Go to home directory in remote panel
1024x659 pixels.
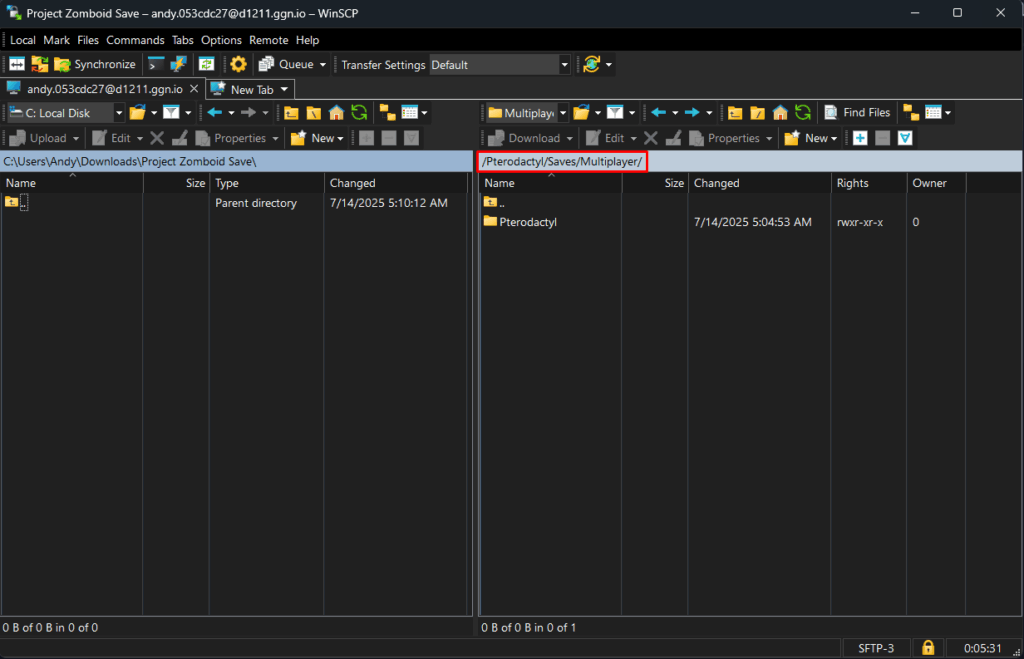(780, 113)
